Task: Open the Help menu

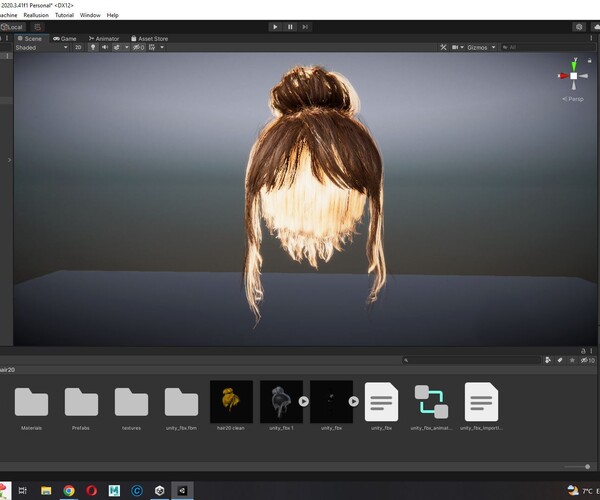Action: point(112,15)
